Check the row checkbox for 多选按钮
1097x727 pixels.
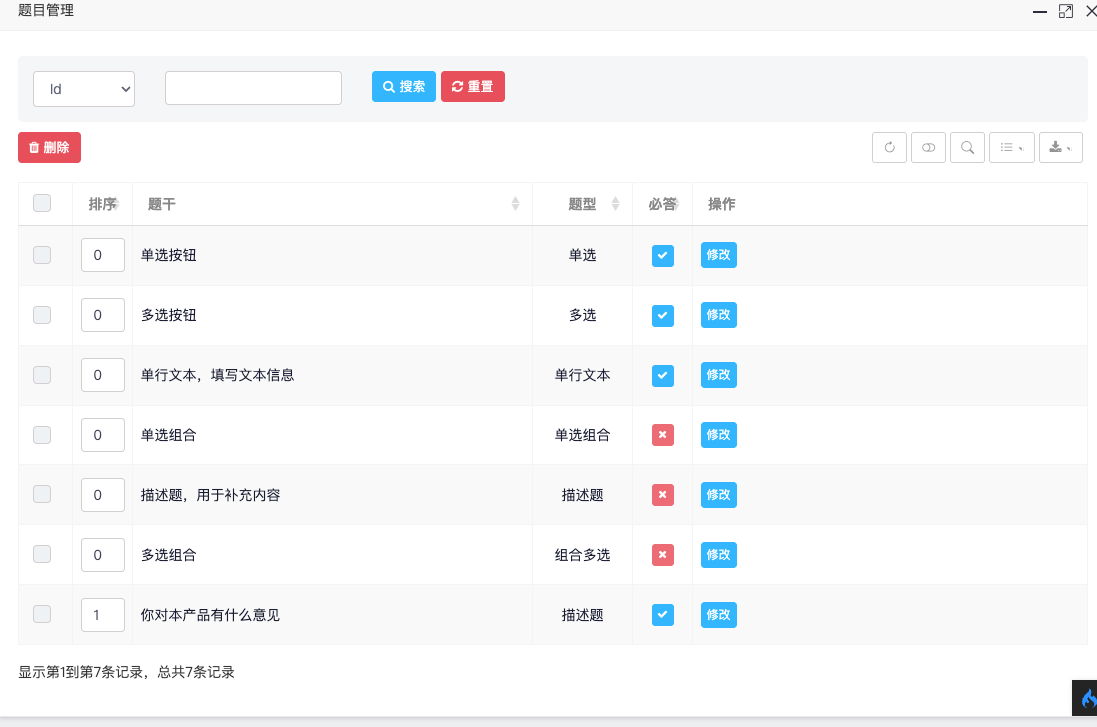[x=42, y=315]
